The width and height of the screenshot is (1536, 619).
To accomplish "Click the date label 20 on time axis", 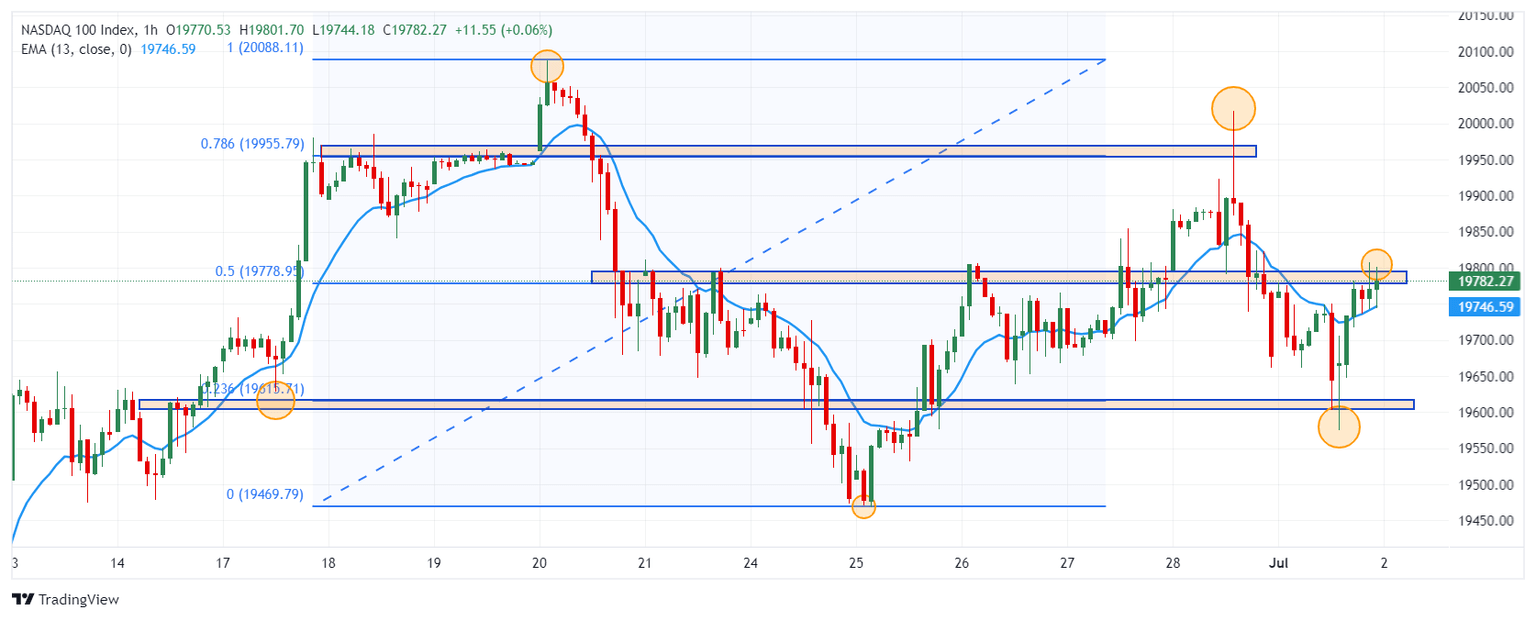I will tap(540, 562).
